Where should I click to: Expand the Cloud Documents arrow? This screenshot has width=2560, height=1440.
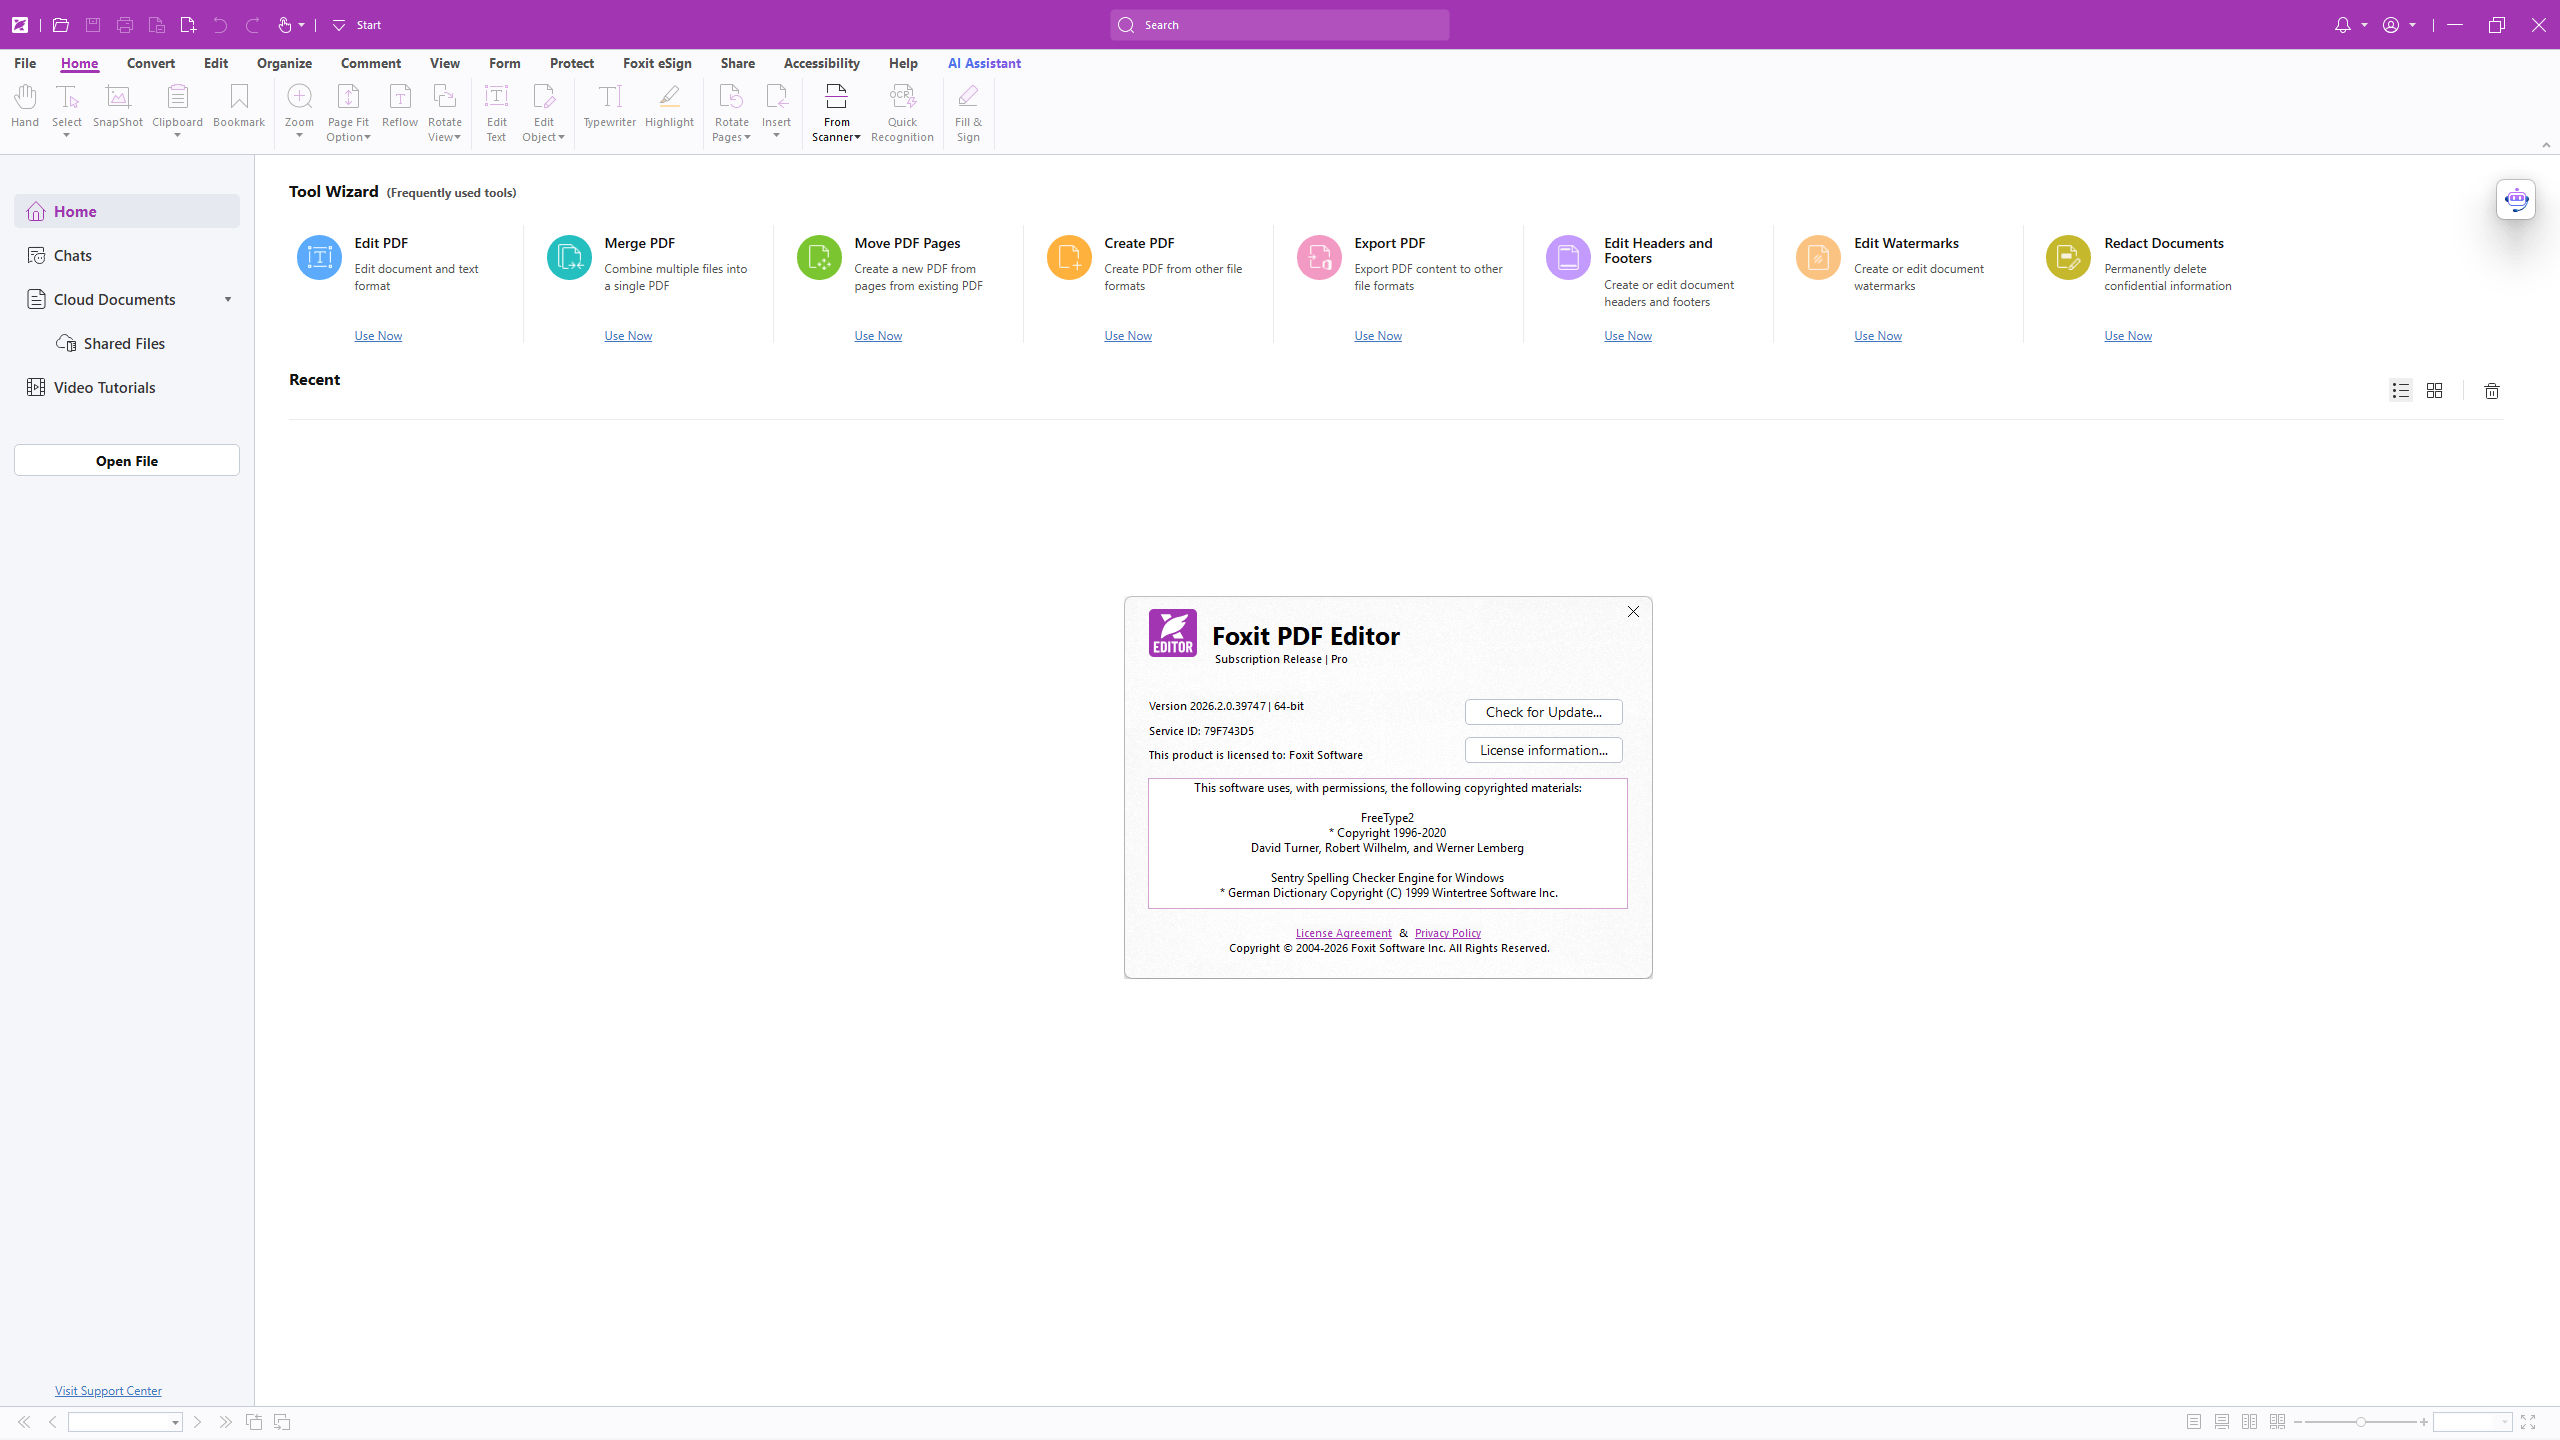[x=228, y=299]
